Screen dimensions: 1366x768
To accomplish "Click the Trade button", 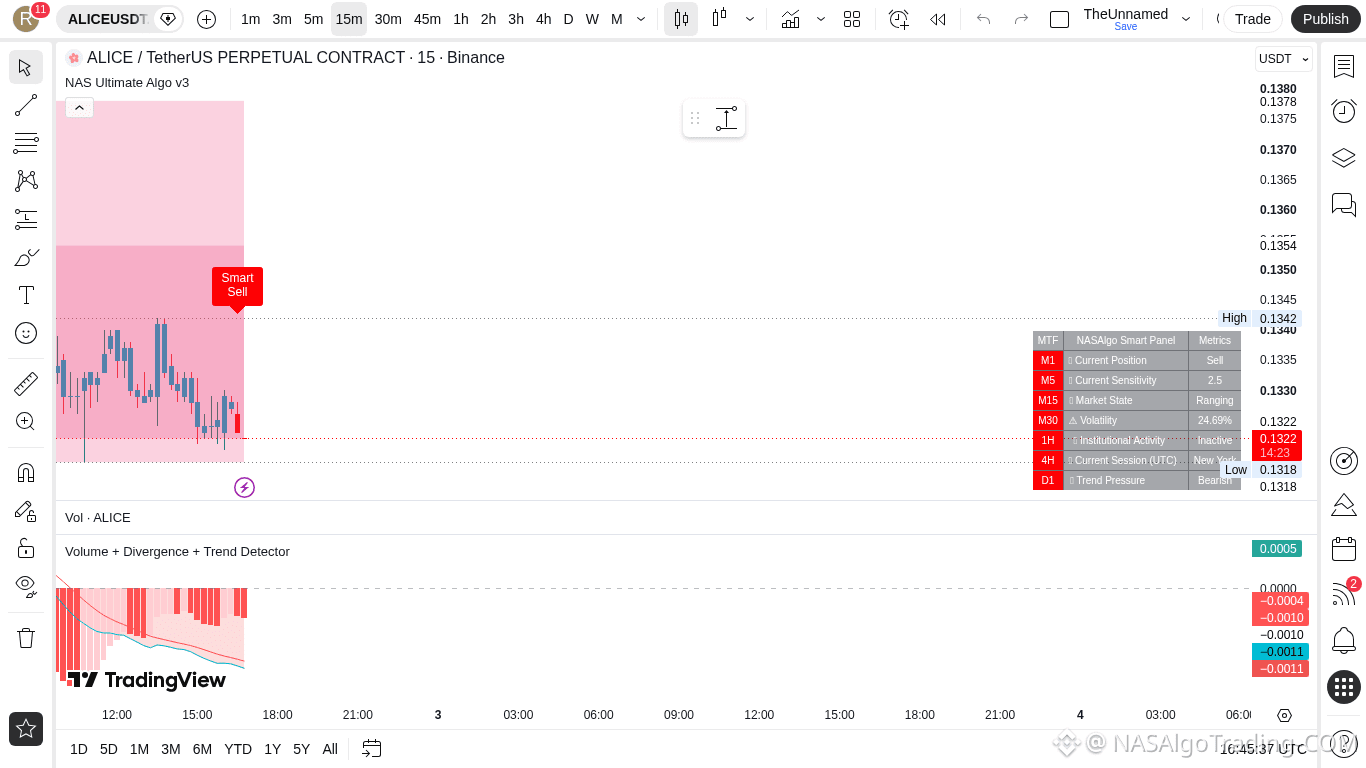I will (1253, 19).
